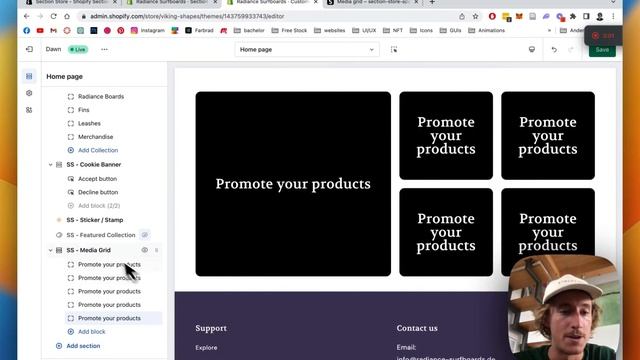Click the MetaMask fox extension icon
Viewport: 640px width, 360px height.
pyautogui.click(x=519, y=16)
